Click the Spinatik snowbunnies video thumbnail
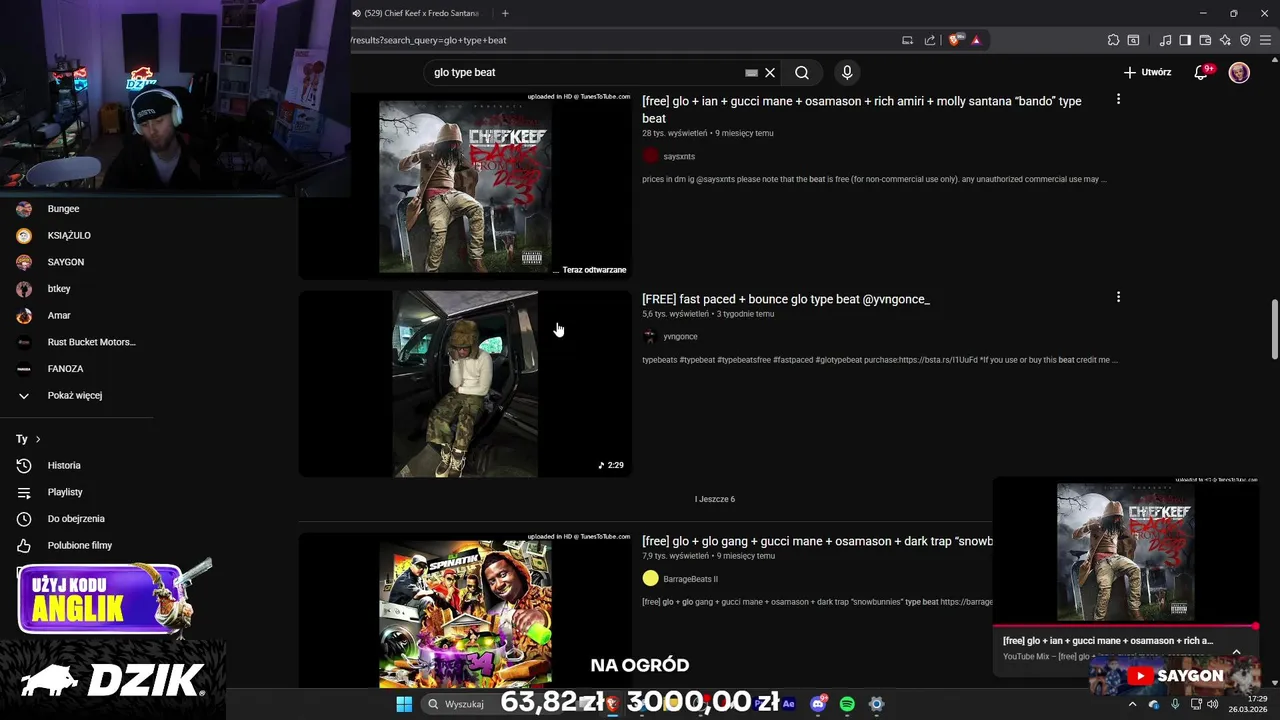 pos(465,610)
